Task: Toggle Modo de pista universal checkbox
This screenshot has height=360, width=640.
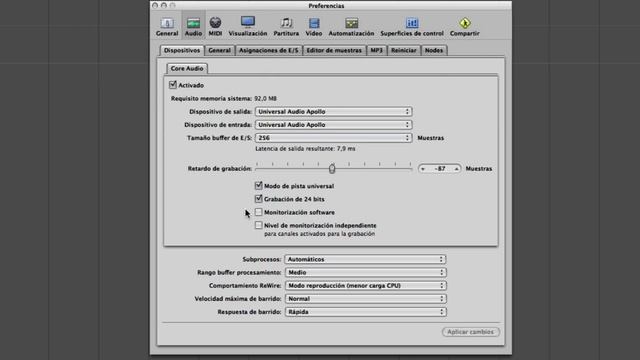Action: pyautogui.click(x=258, y=186)
